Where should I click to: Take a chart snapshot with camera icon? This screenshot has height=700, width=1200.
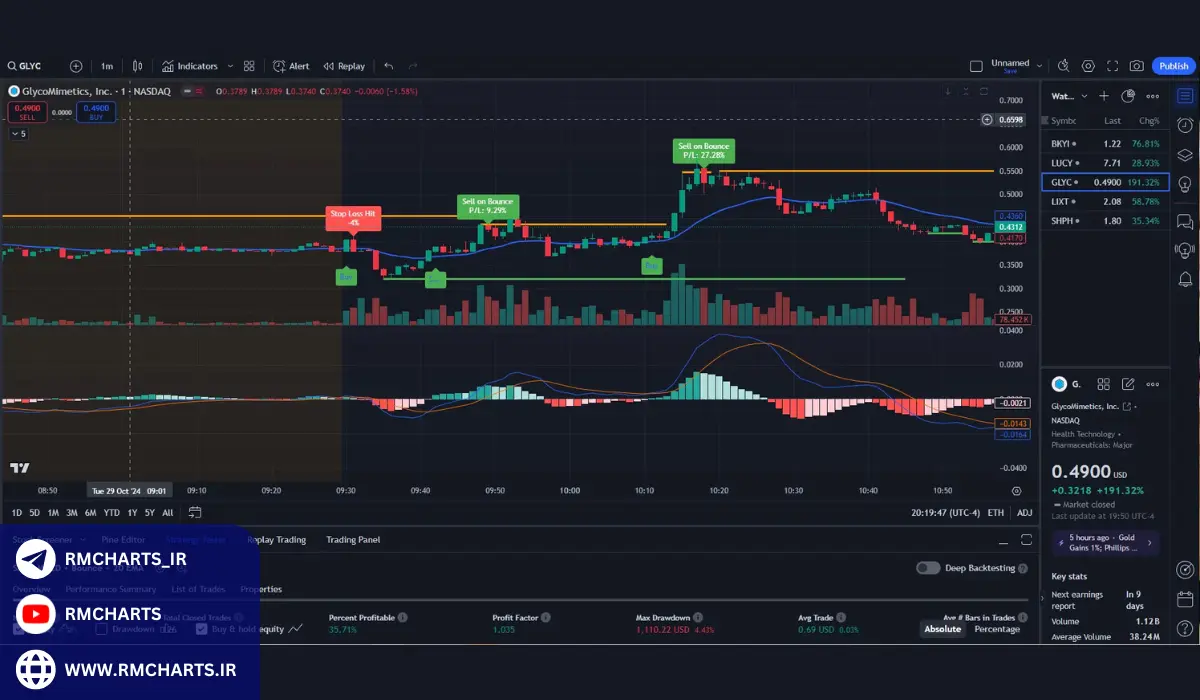pyautogui.click(x=1136, y=66)
